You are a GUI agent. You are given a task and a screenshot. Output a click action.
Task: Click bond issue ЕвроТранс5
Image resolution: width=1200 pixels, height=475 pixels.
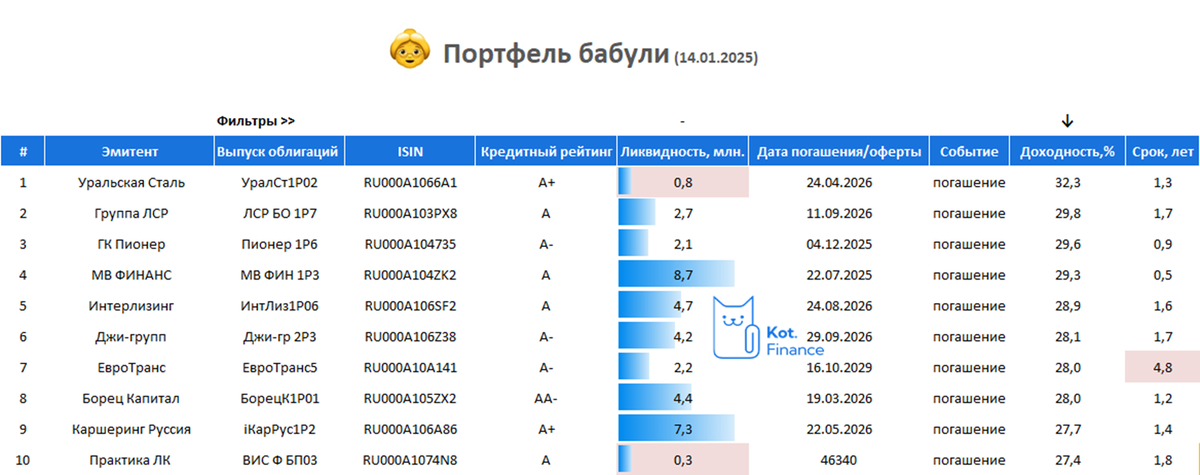[x=279, y=368]
